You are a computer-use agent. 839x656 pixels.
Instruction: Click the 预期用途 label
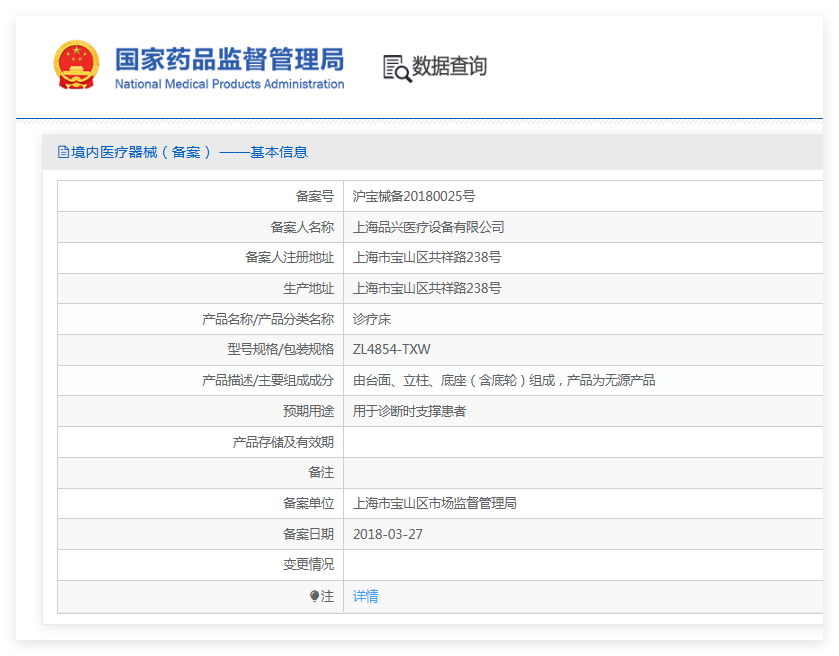coord(308,411)
